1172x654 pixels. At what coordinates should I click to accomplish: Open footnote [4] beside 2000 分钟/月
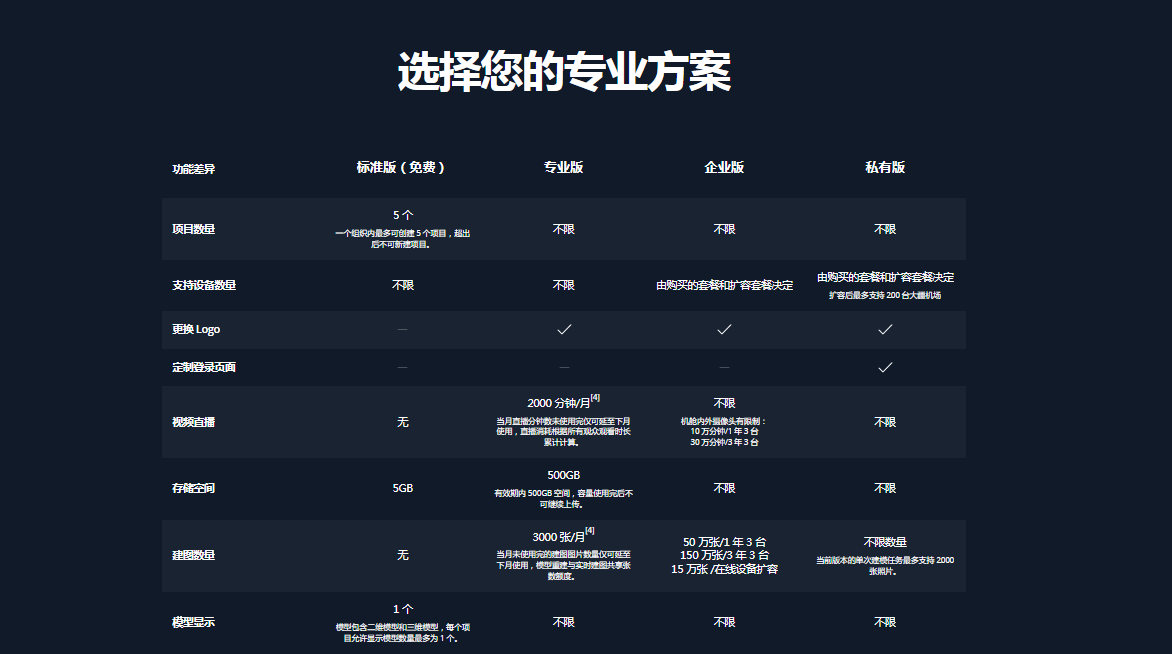pos(595,398)
